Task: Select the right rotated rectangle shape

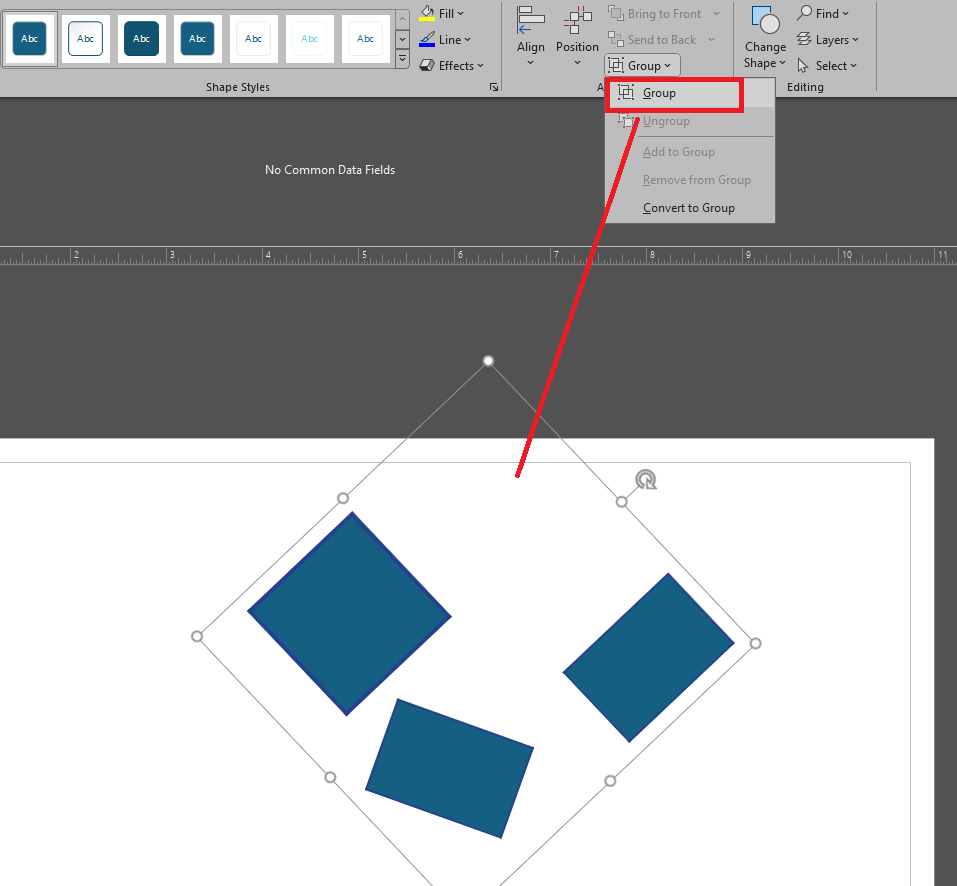Action: (x=648, y=657)
